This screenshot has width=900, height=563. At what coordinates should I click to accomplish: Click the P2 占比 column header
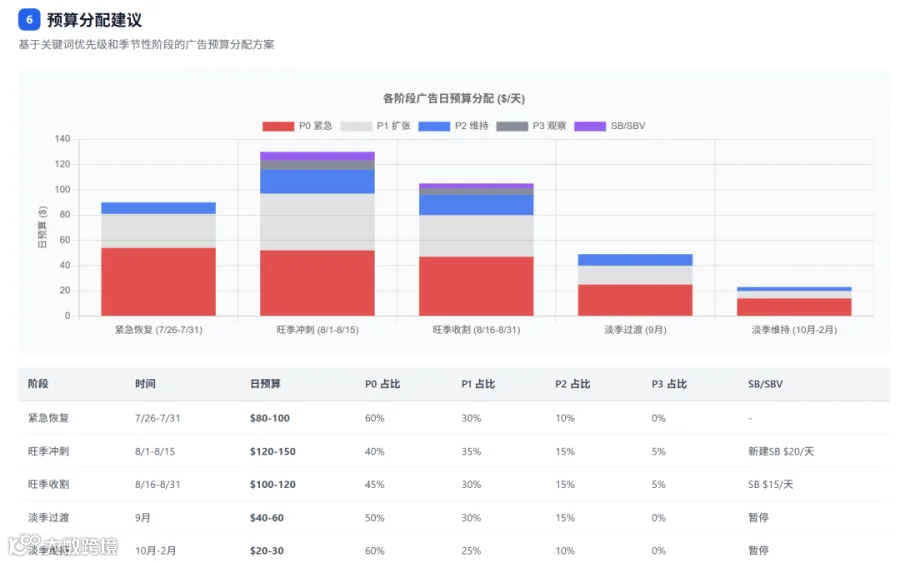[x=572, y=384]
